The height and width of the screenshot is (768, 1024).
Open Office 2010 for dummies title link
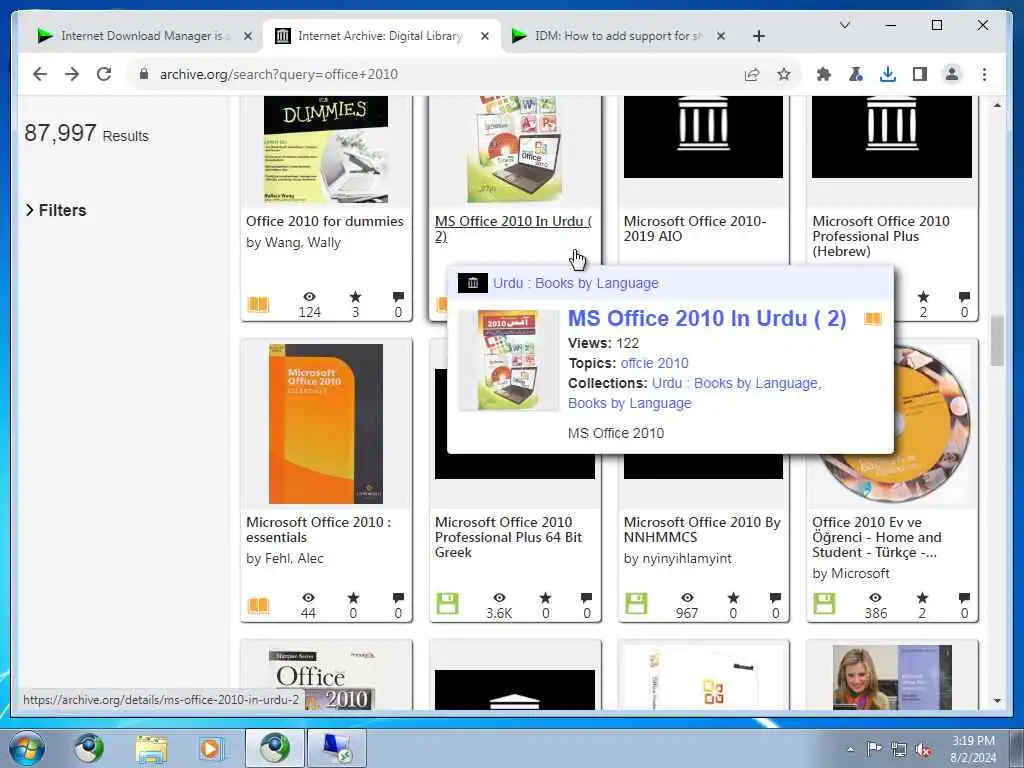[325, 221]
